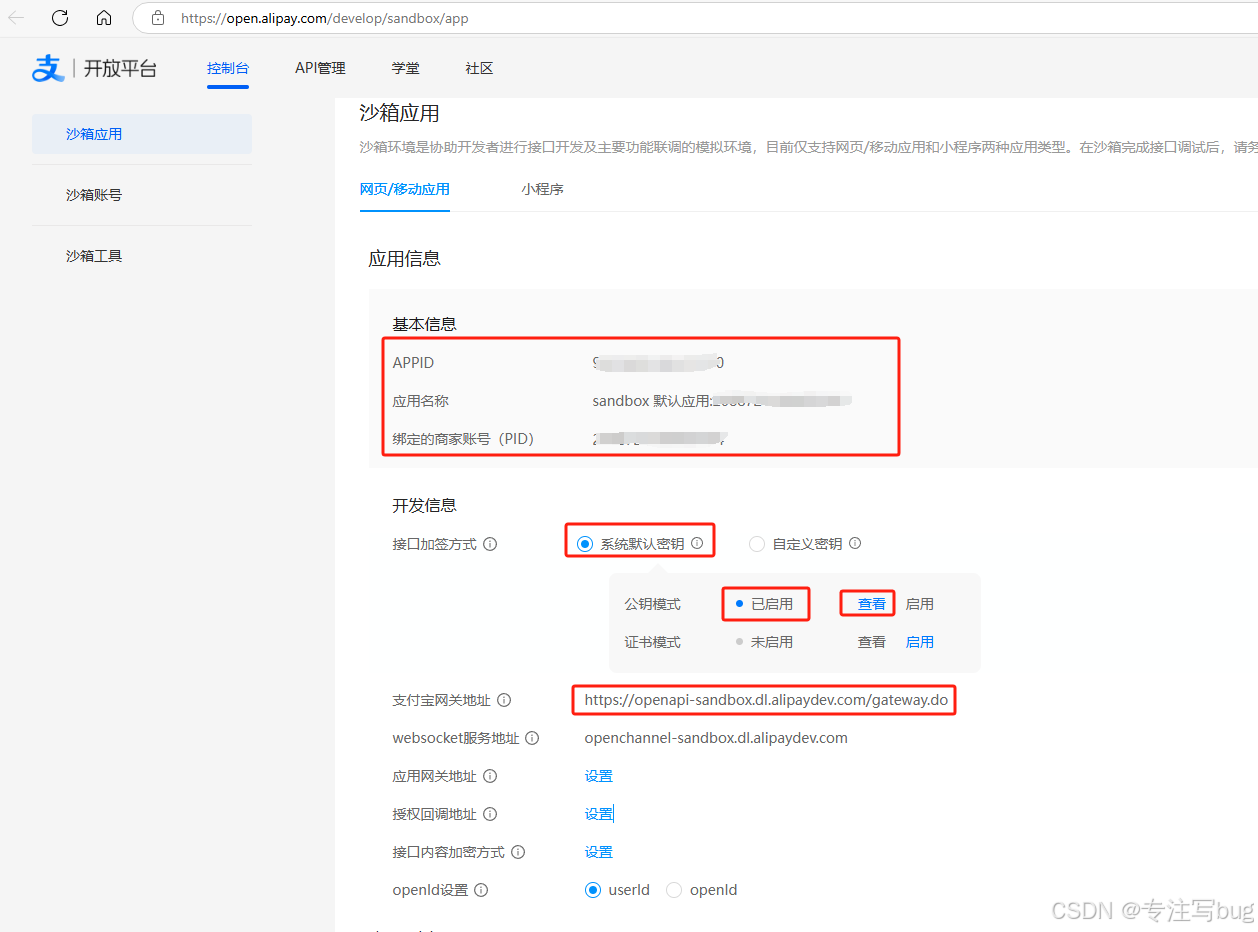
Task: Click info icon next to 支付宝网关地址
Action: tap(504, 700)
